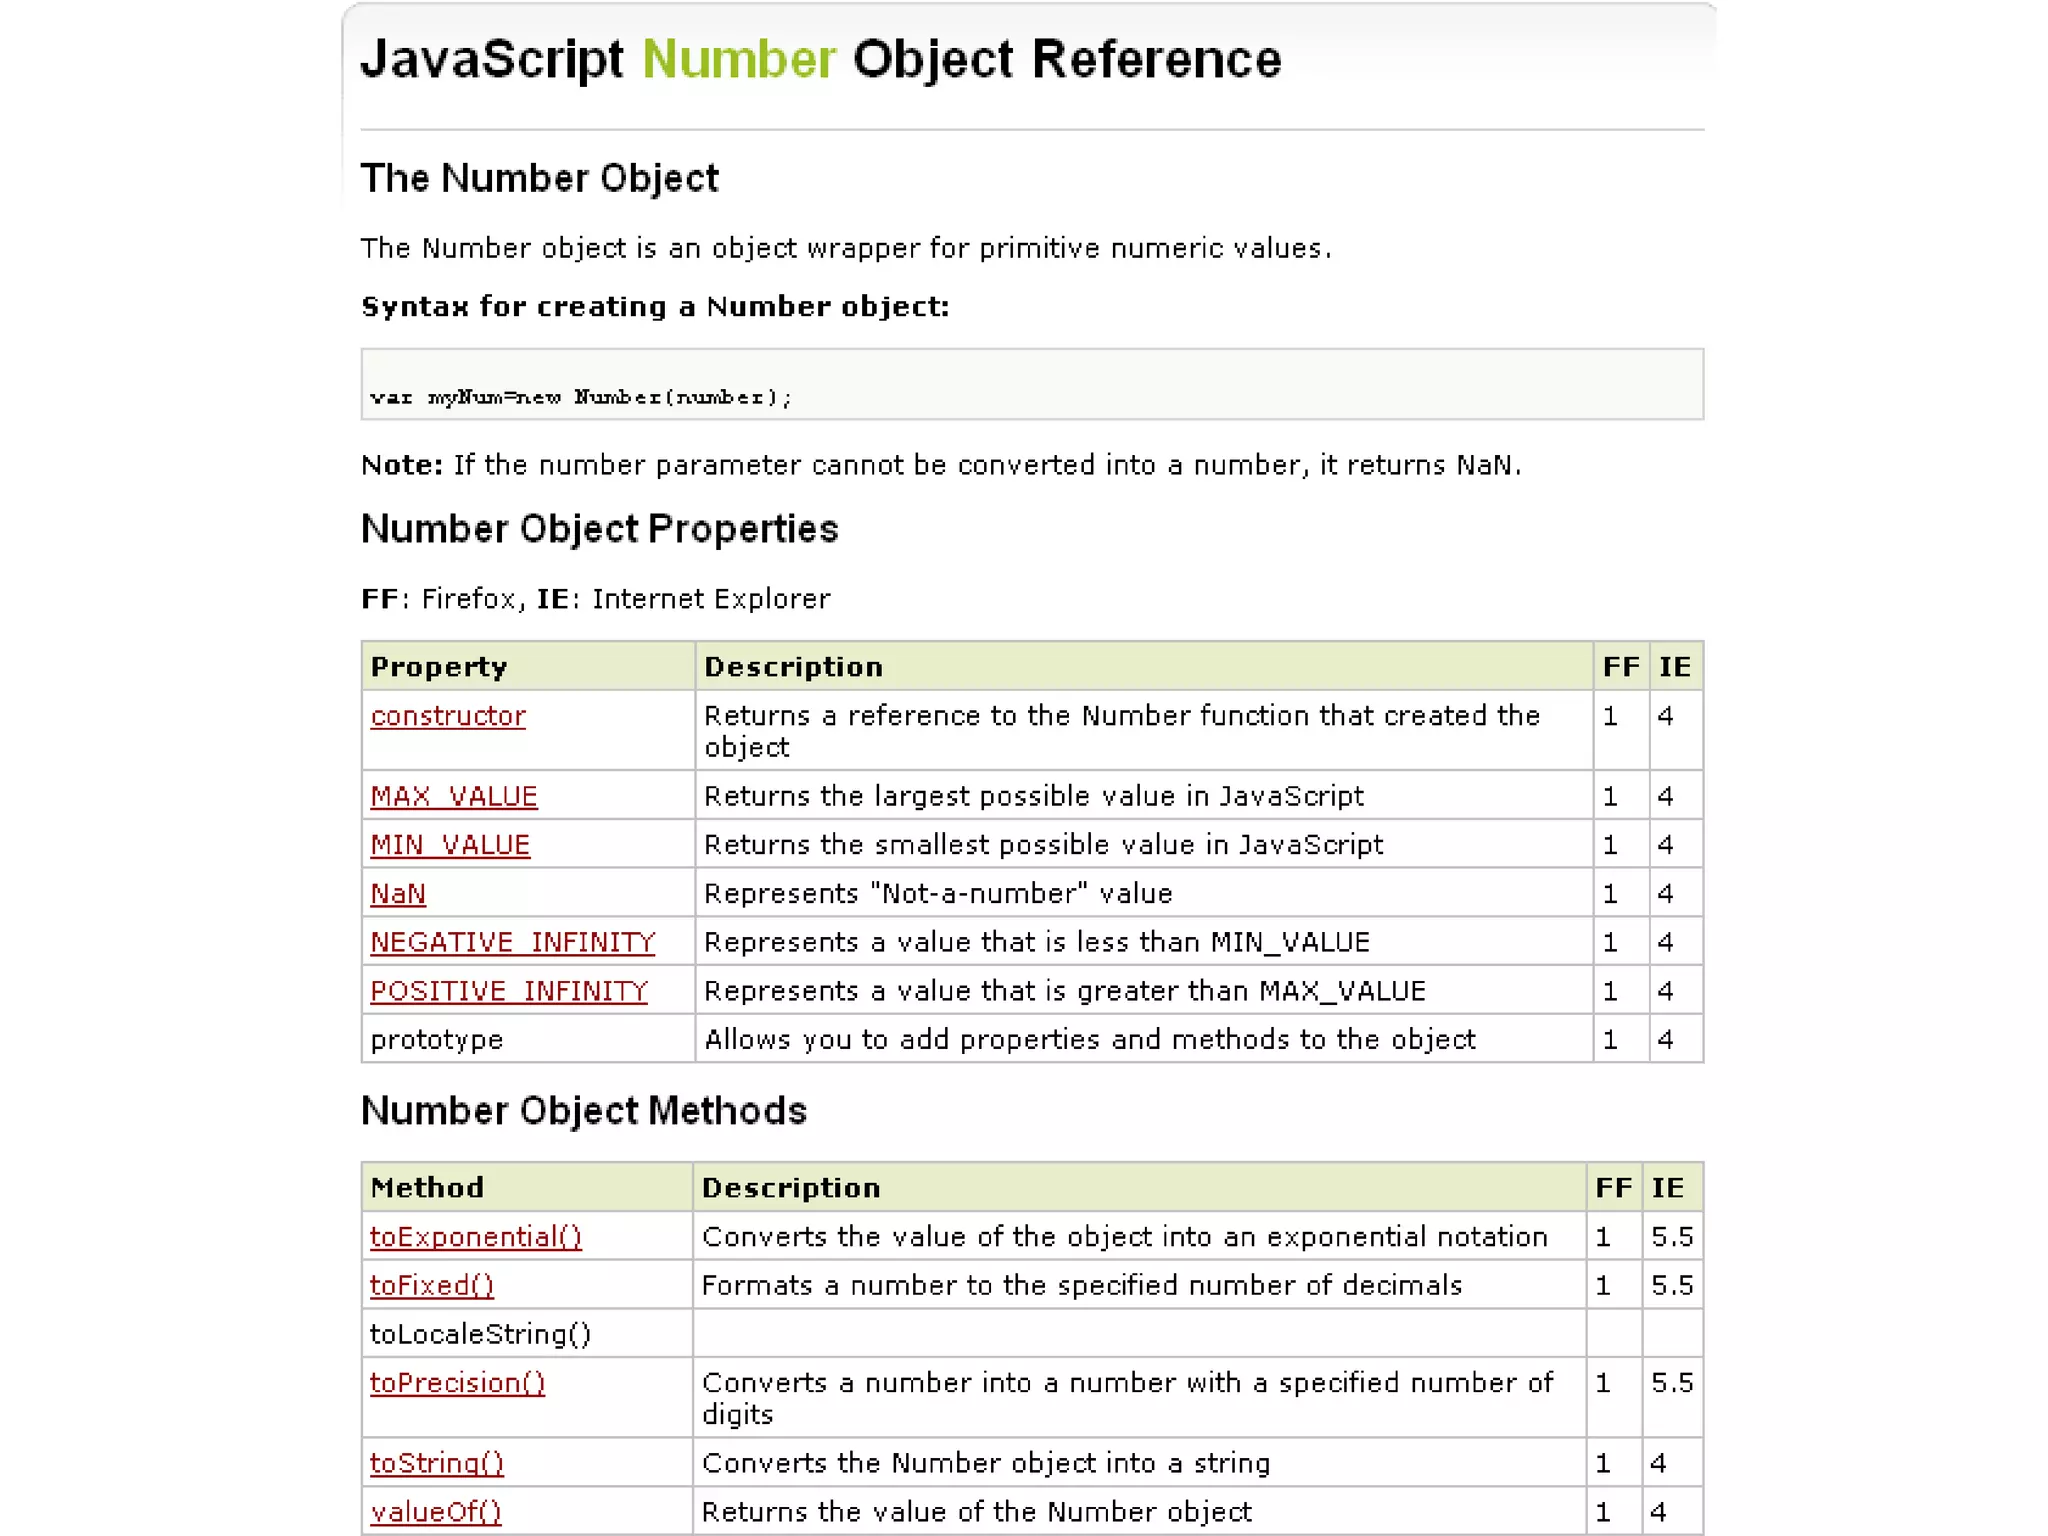The width and height of the screenshot is (2048, 1536).
Task: Click the prototype property cell
Action: [x=437, y=1040]
